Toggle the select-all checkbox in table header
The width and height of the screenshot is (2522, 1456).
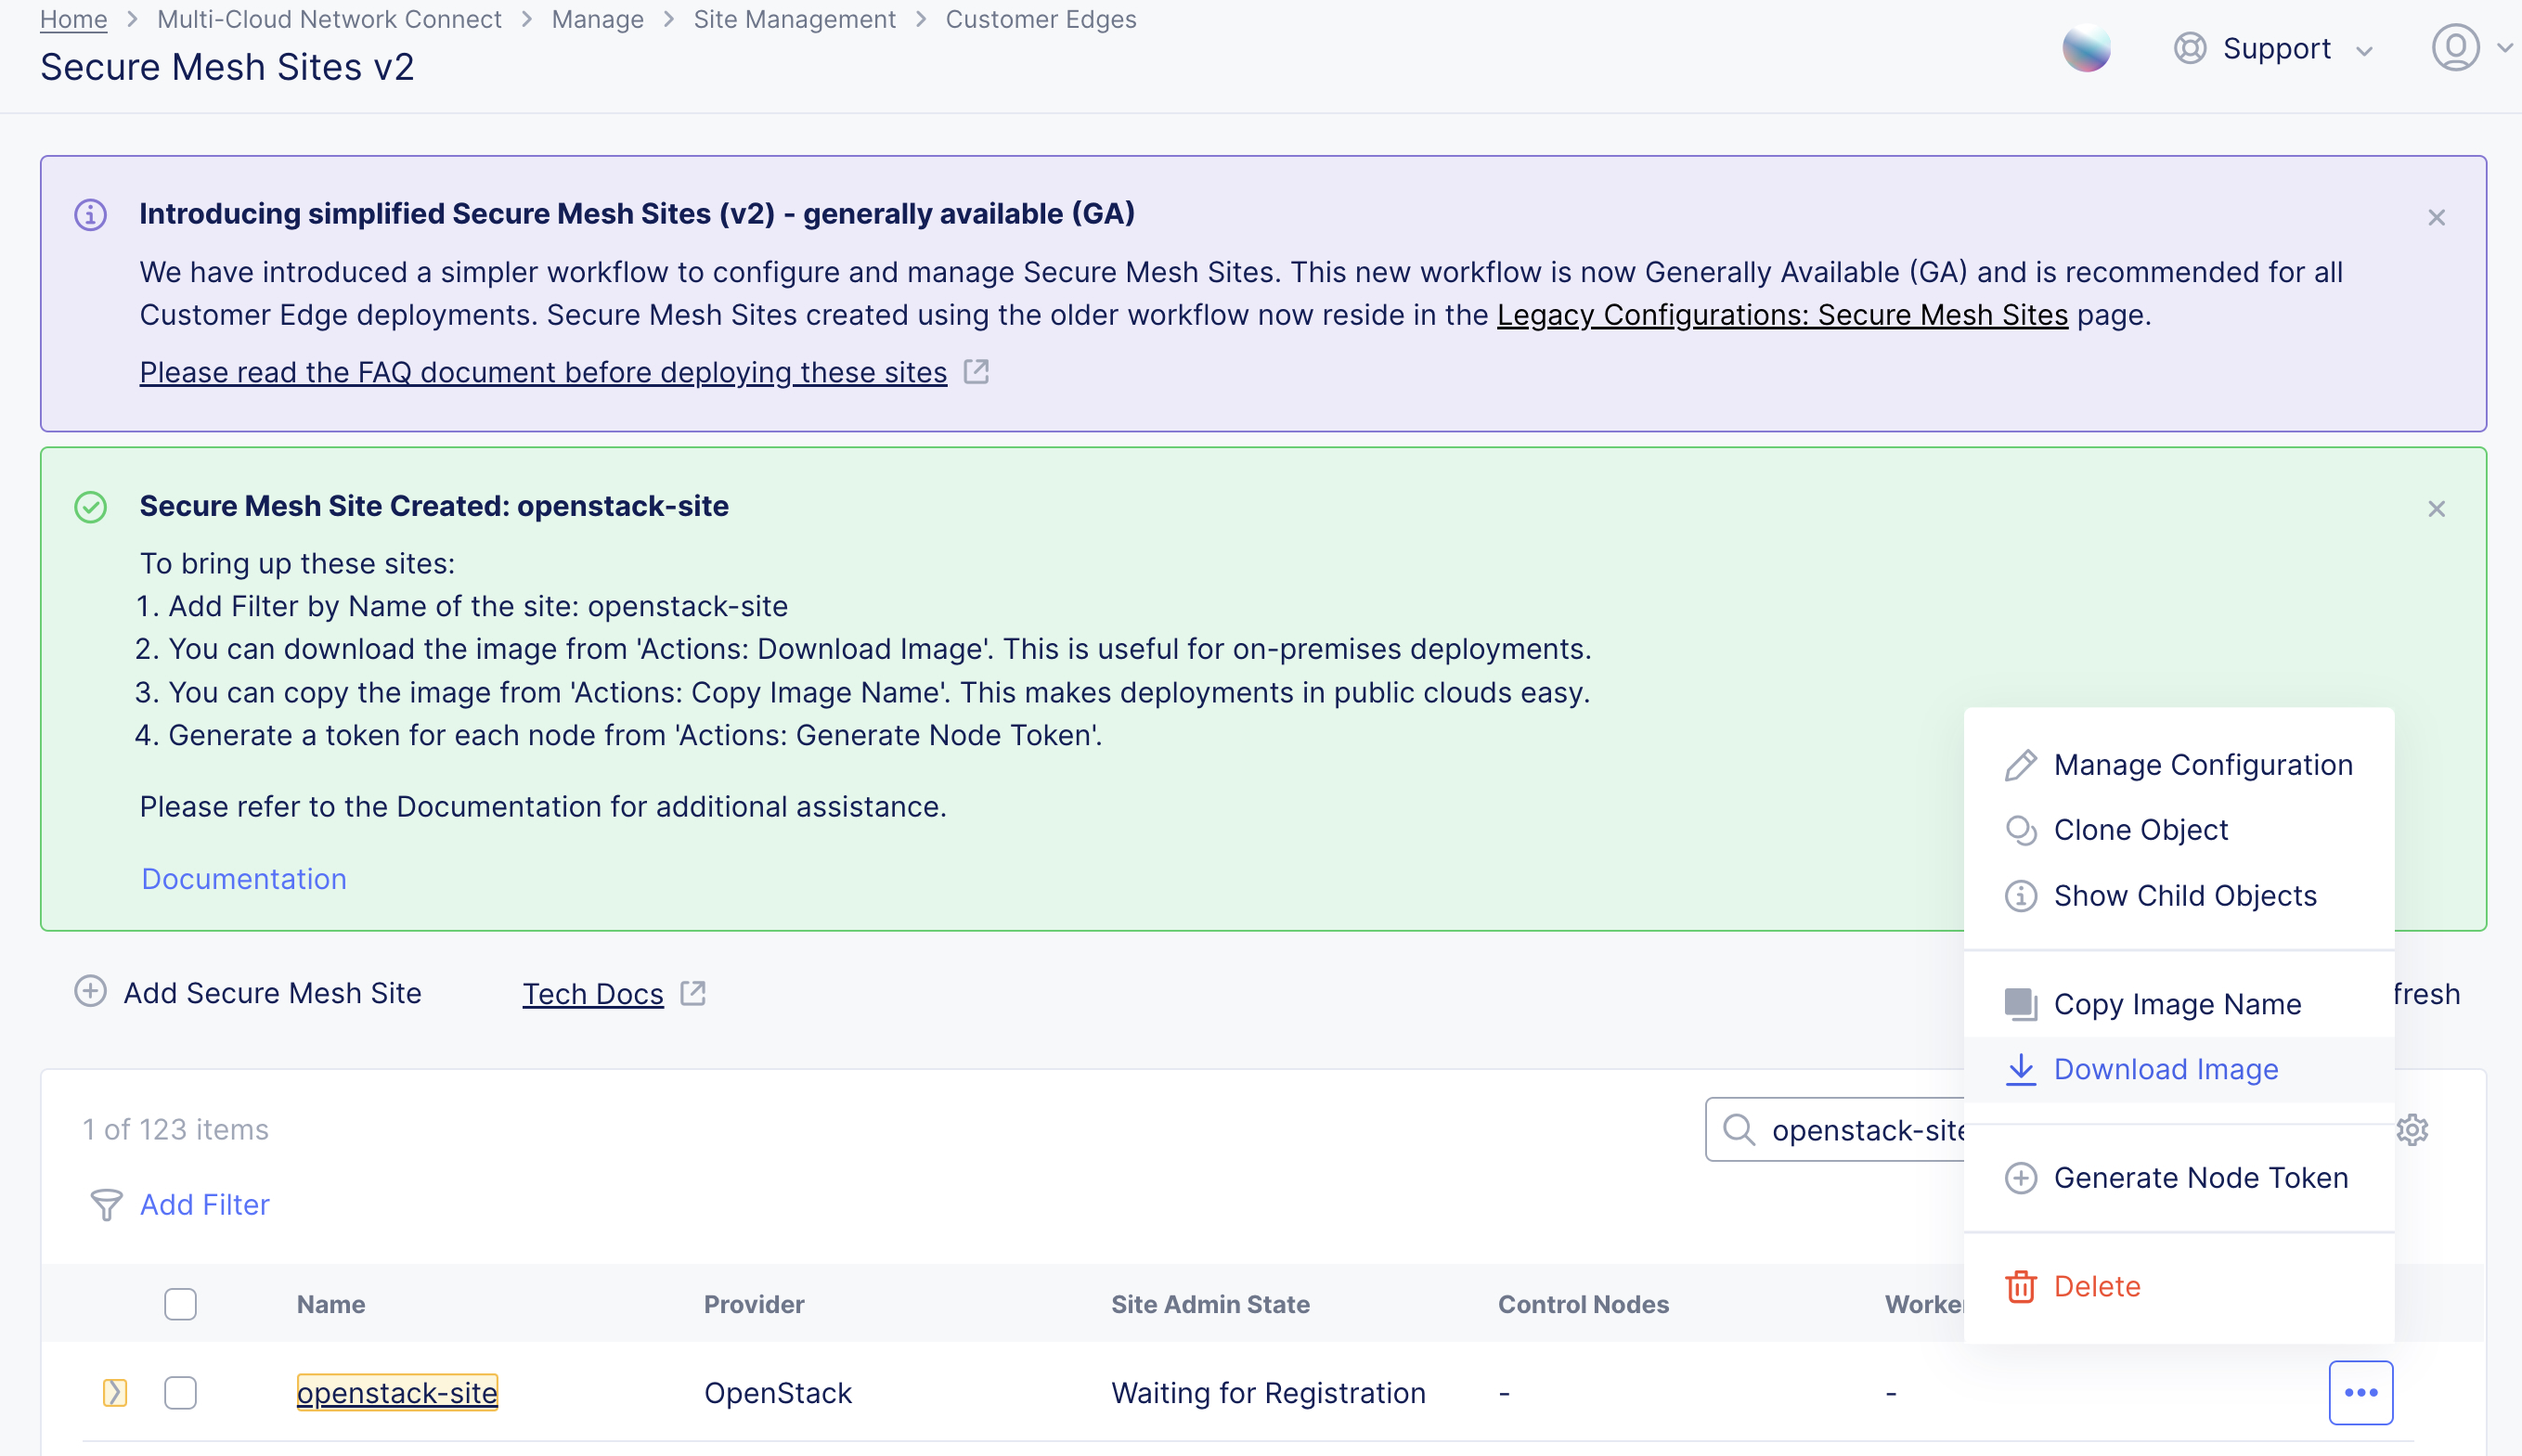click(180, 1304)
